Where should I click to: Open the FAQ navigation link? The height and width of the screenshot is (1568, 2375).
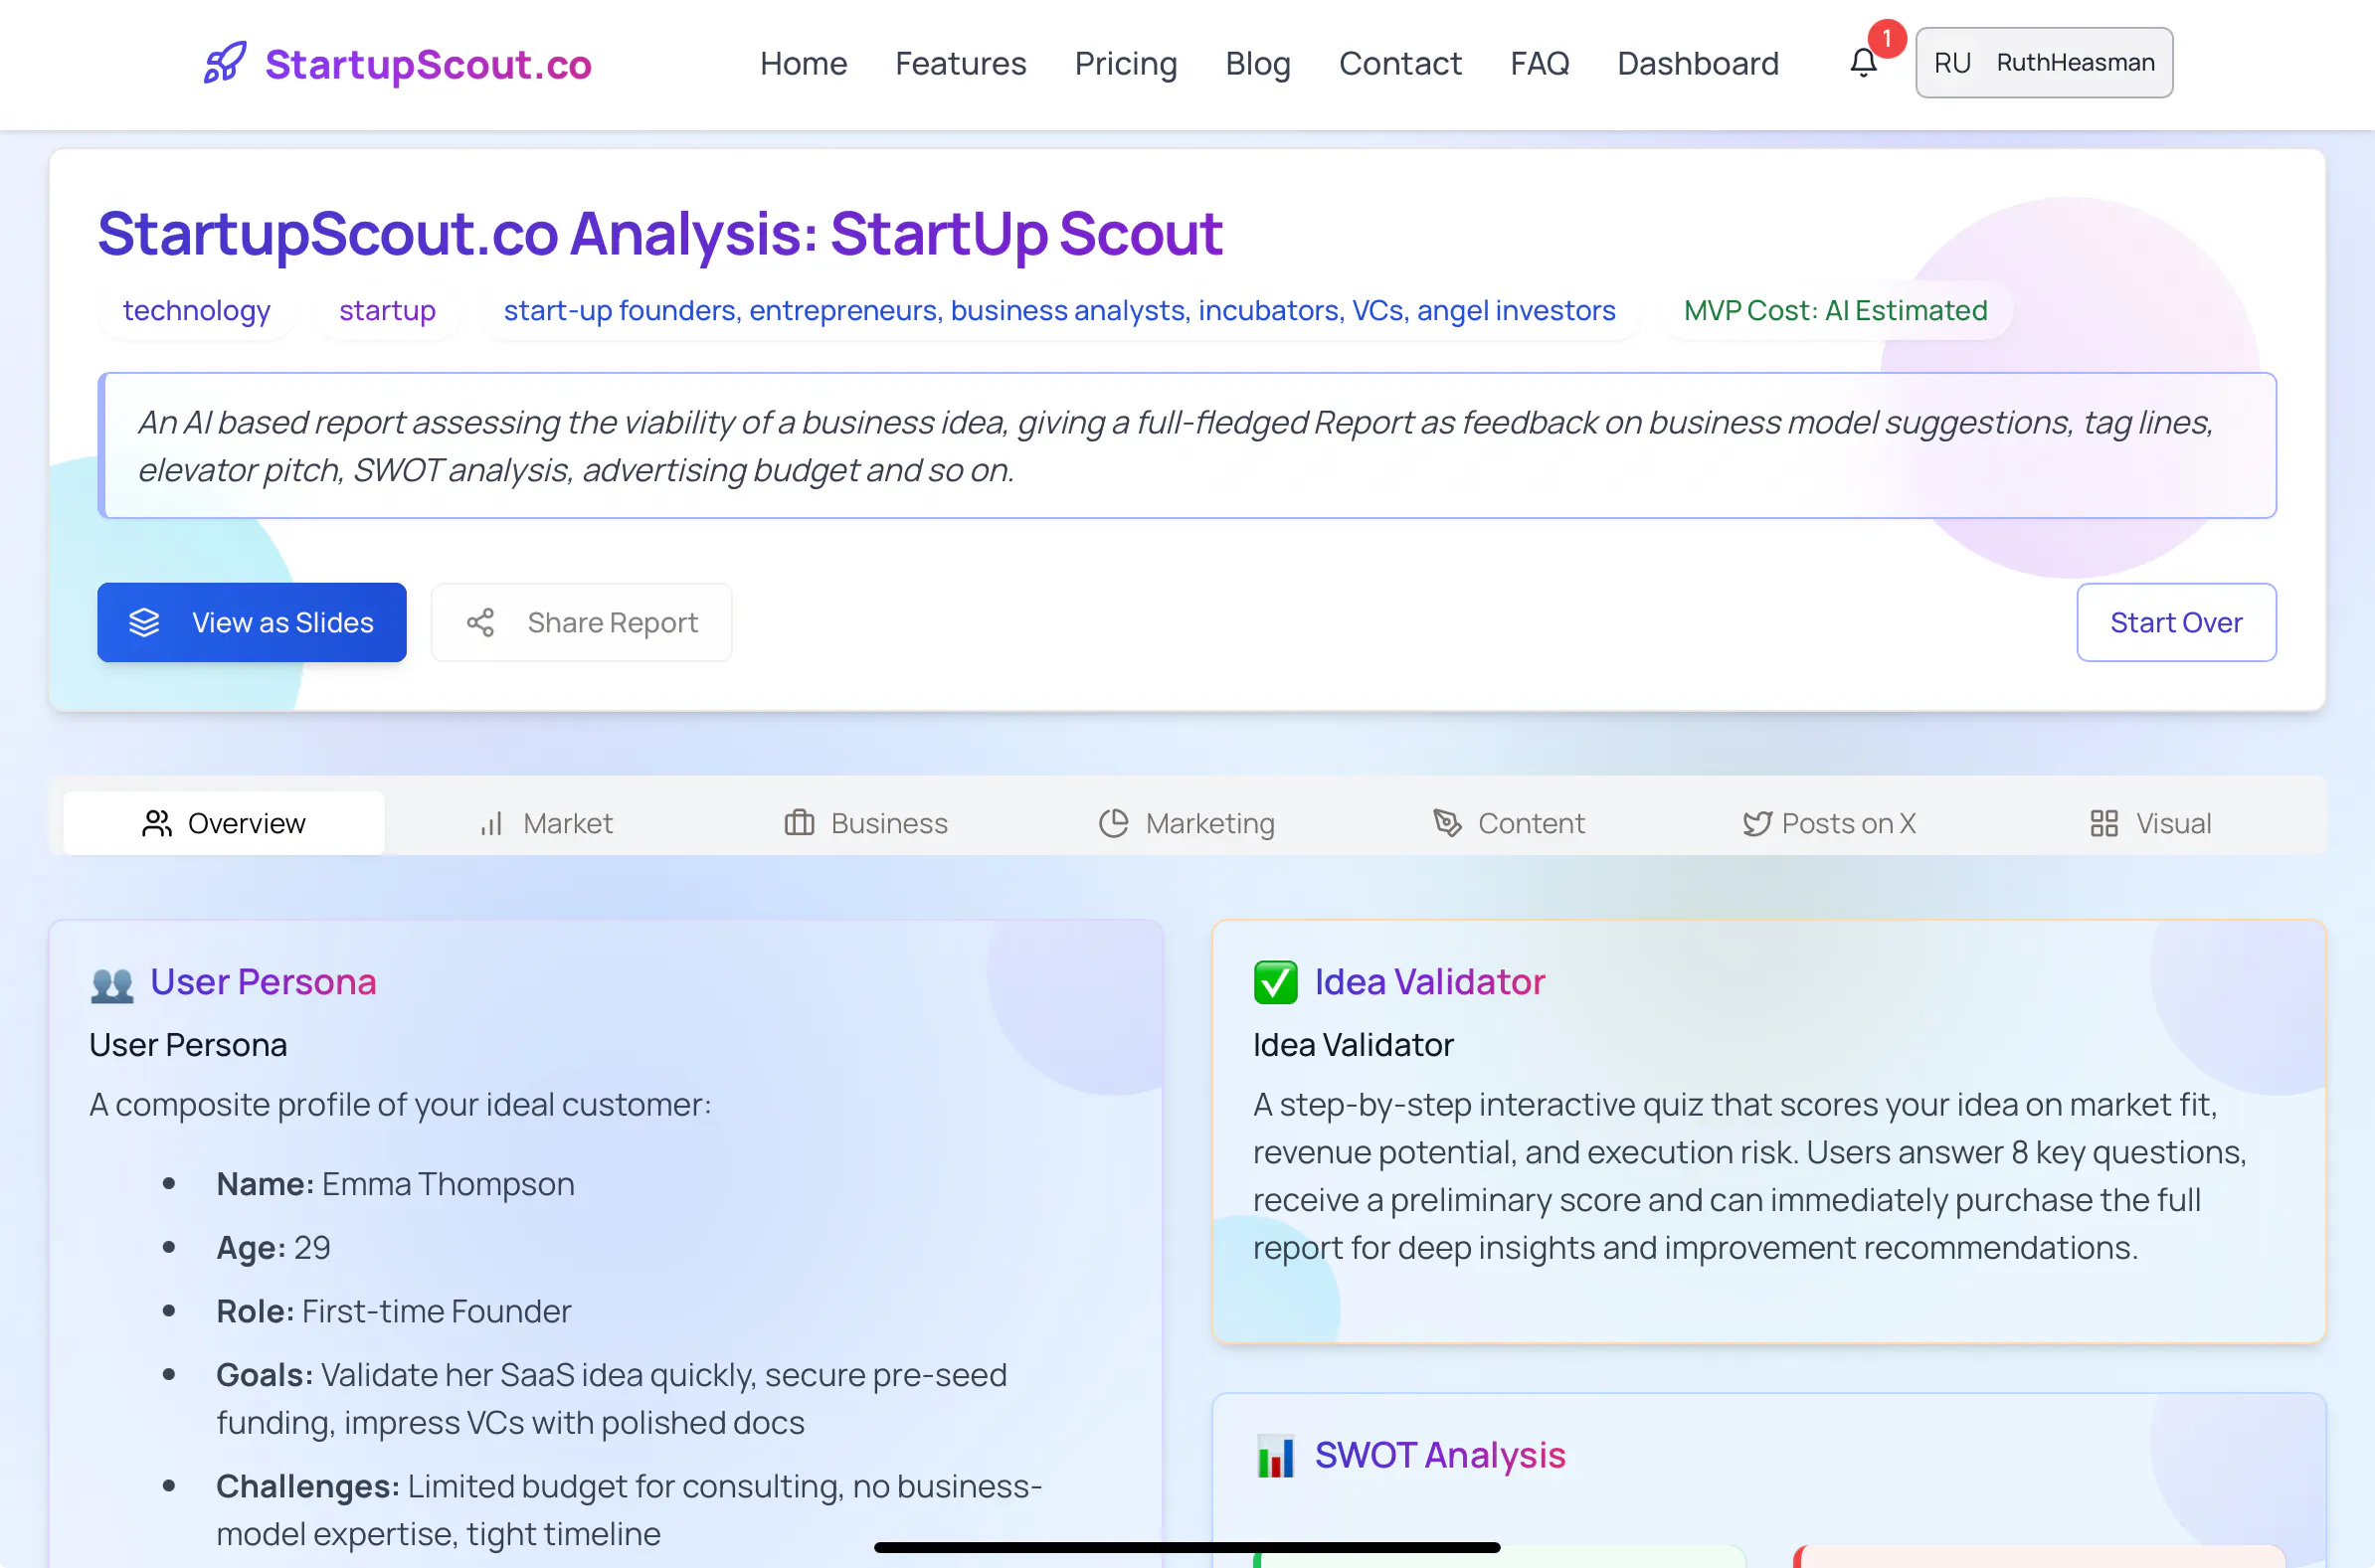[1539, 63]
